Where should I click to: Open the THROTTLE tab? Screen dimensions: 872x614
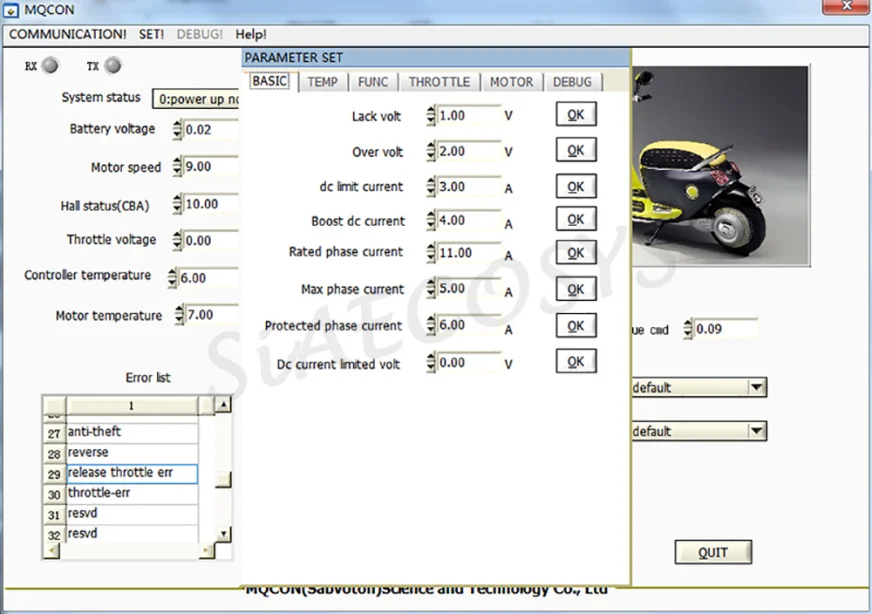click(439, 82)
